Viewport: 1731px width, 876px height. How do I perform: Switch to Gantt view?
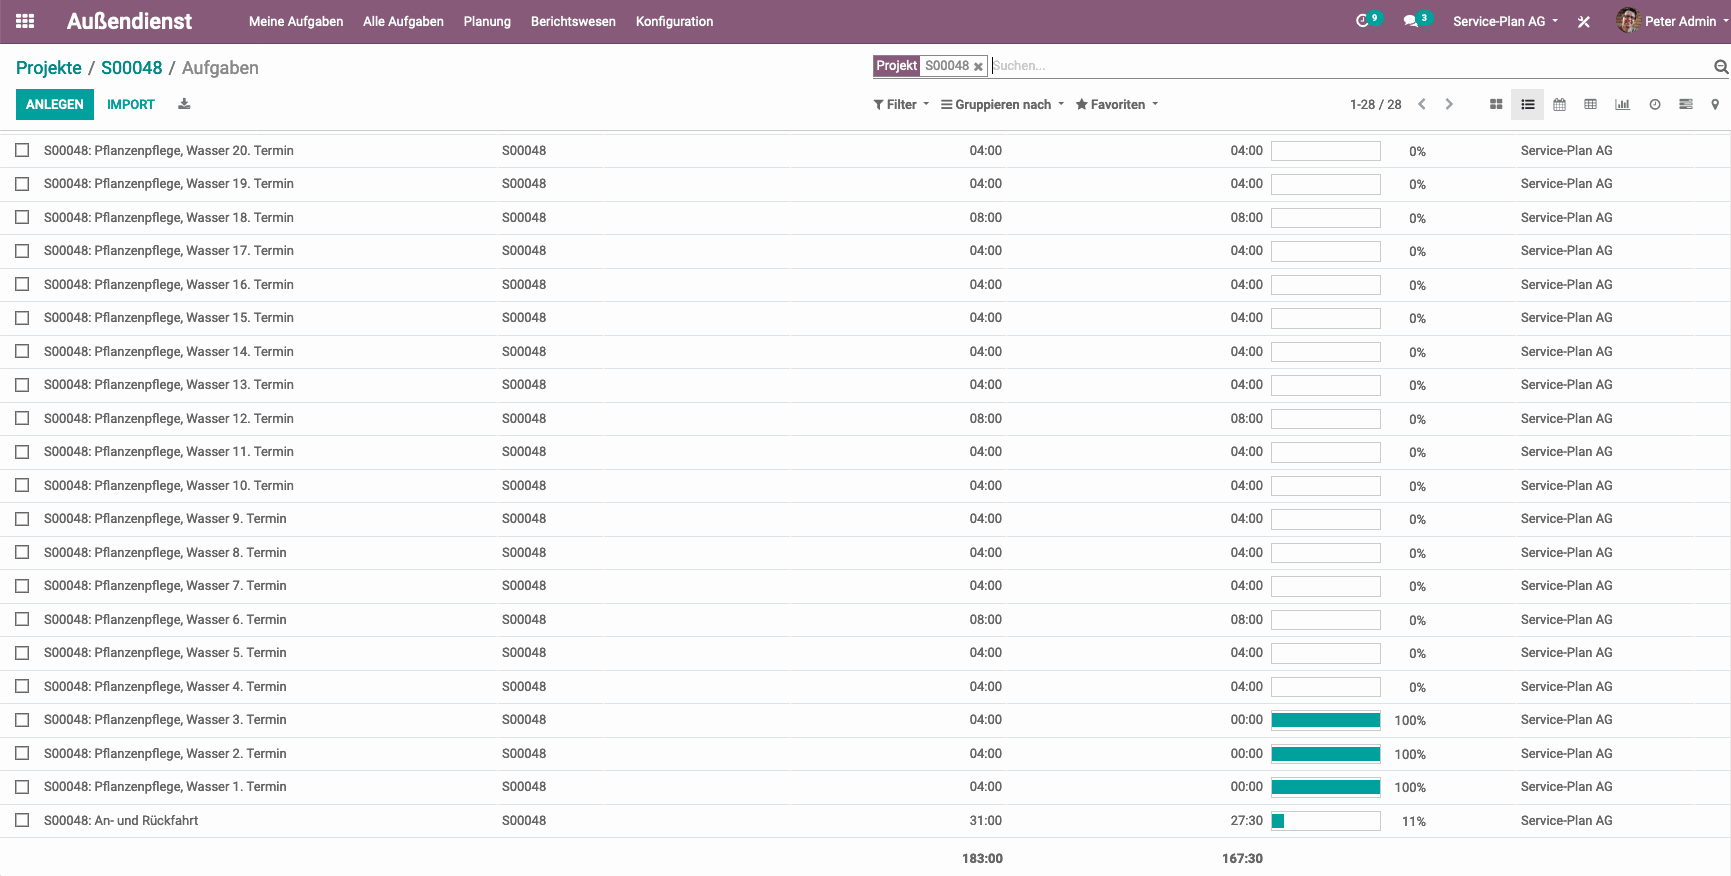(x=1686, y=104)
